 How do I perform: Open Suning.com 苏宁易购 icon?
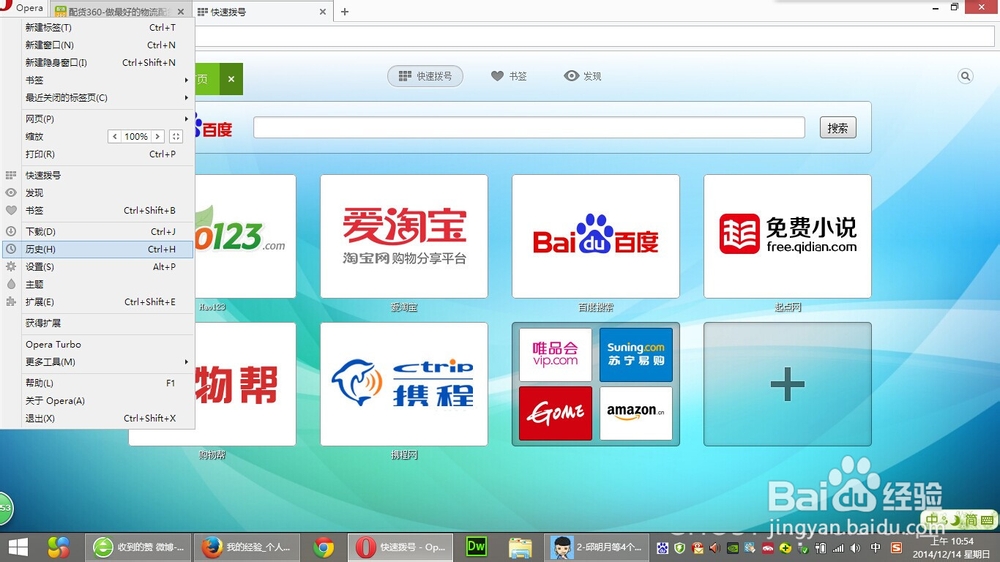[636, 355]
